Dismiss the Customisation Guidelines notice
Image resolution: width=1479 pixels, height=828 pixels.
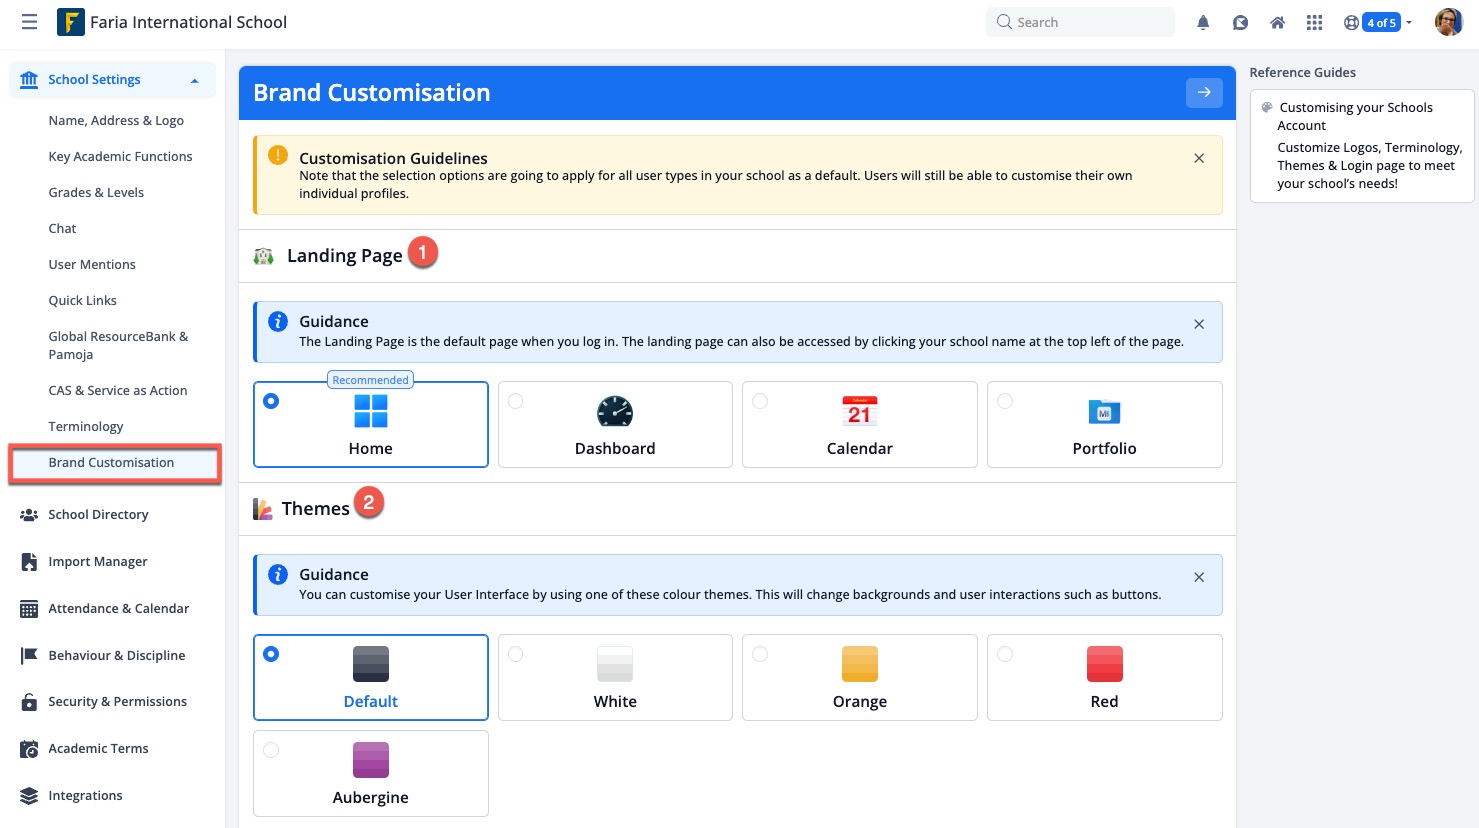pos(1199,158)
